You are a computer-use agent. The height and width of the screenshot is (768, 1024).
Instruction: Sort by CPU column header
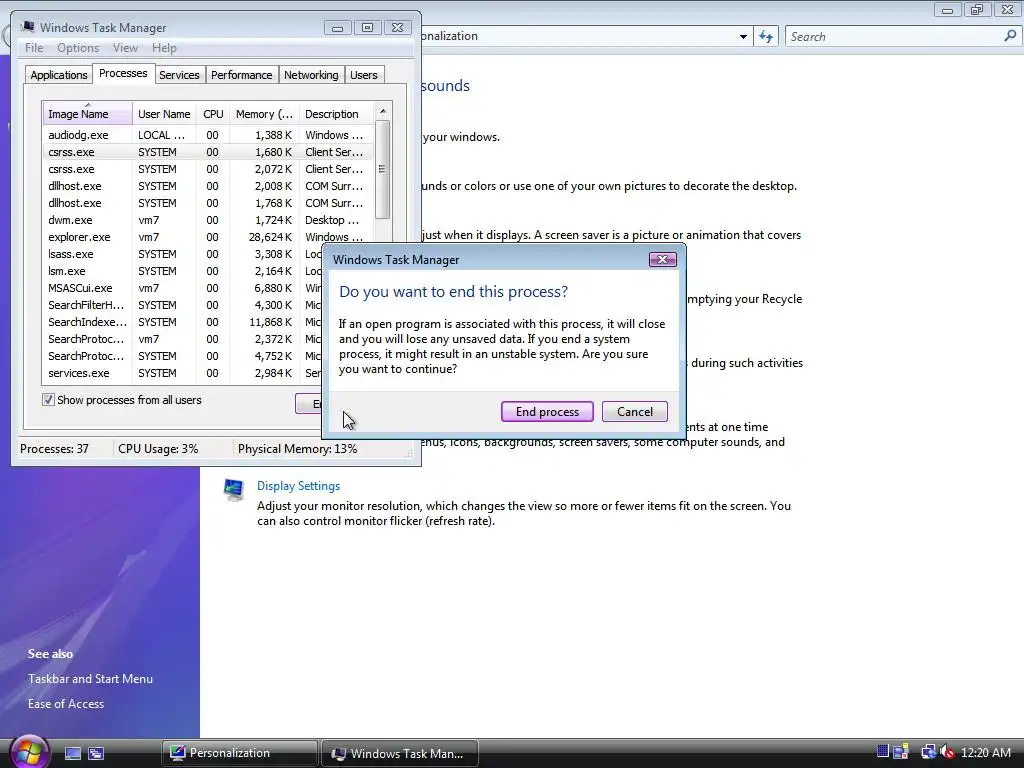213,114
